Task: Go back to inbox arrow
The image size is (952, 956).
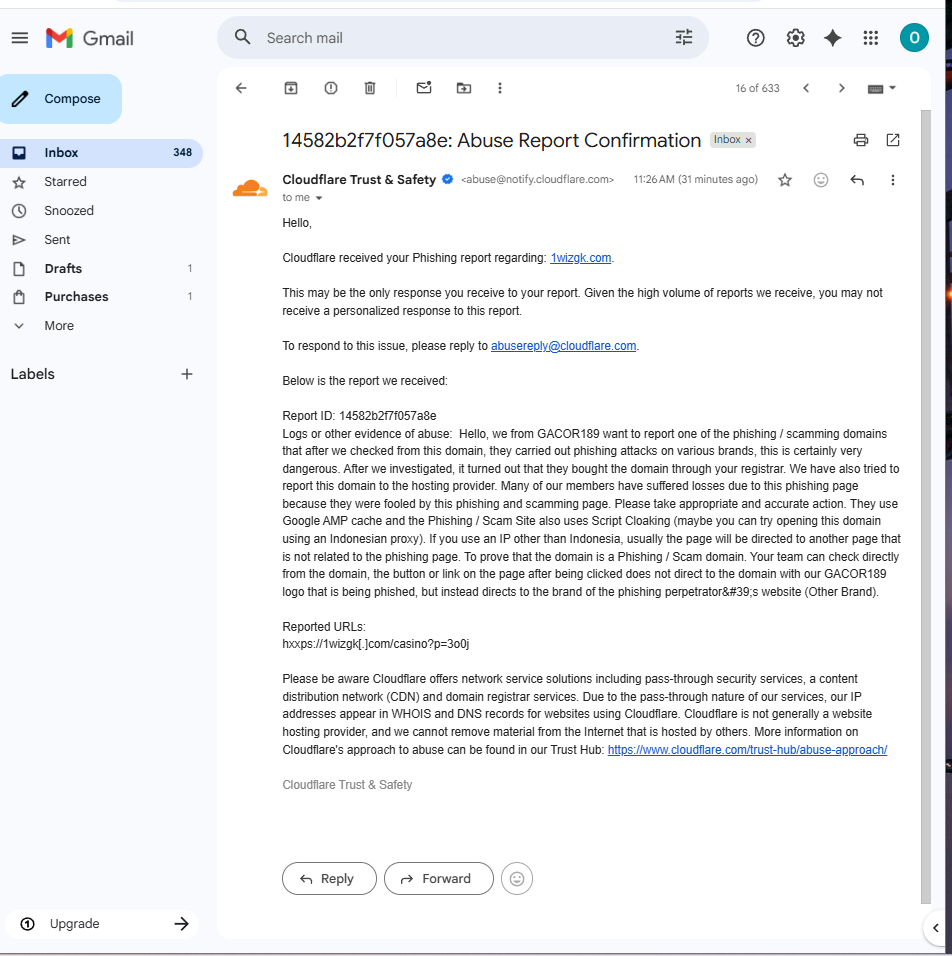Action: tap(241, 88)
